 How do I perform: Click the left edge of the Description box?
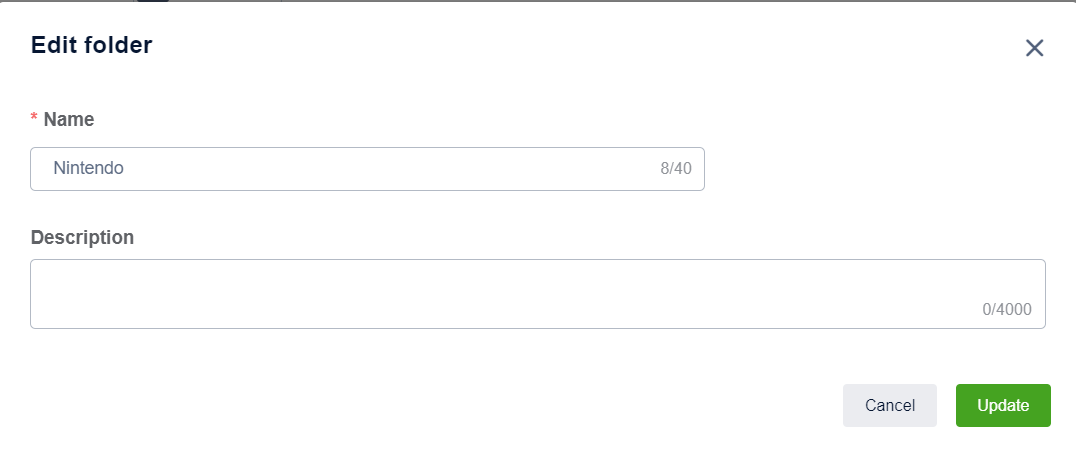point(40,294)
